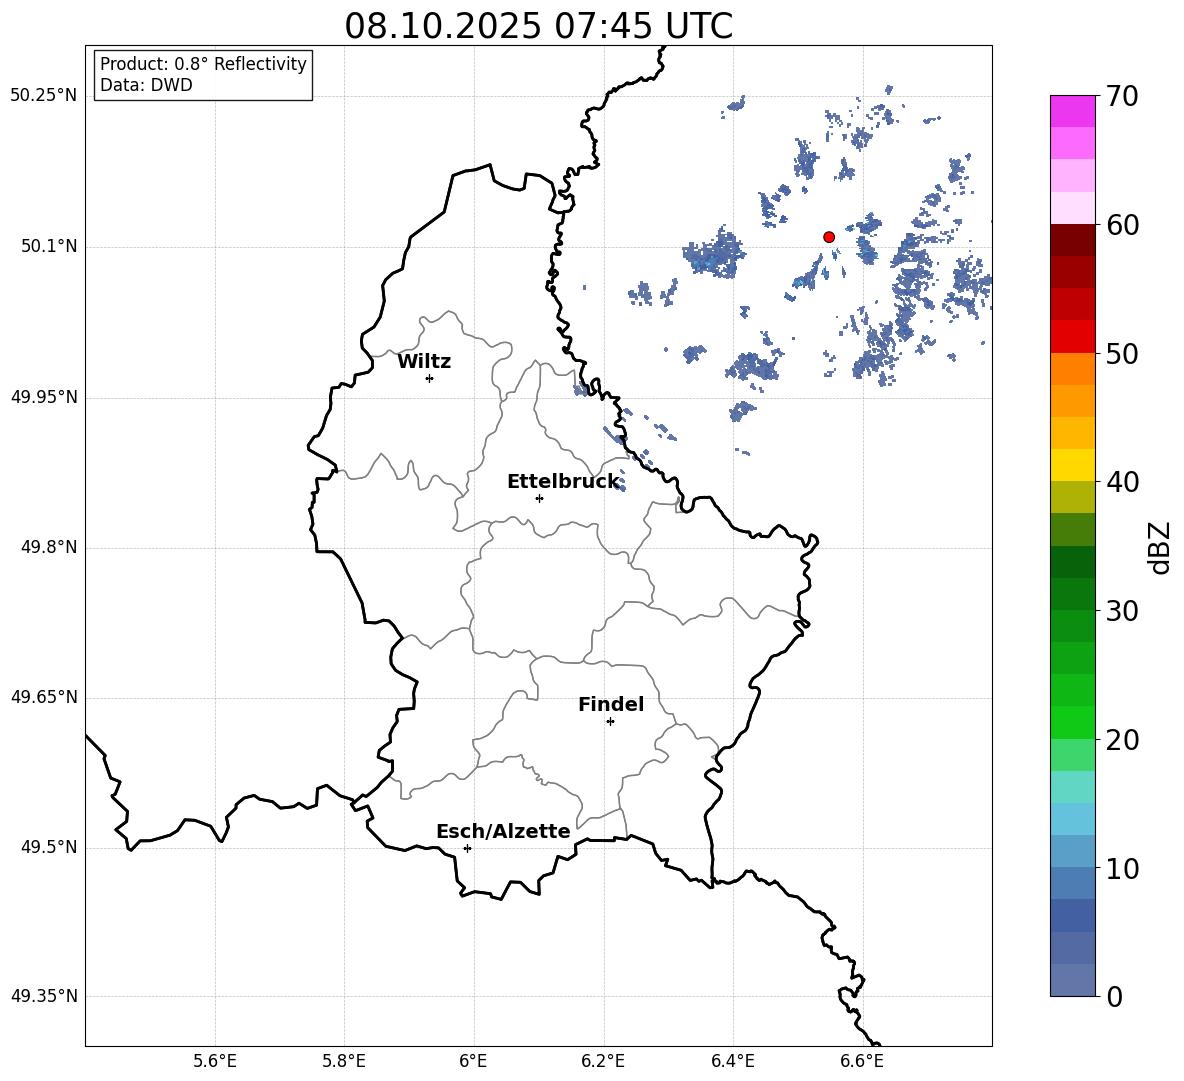
Task: Click the 60 value on colorbar
Action: pyautogui.click(x=1122, y=225)
